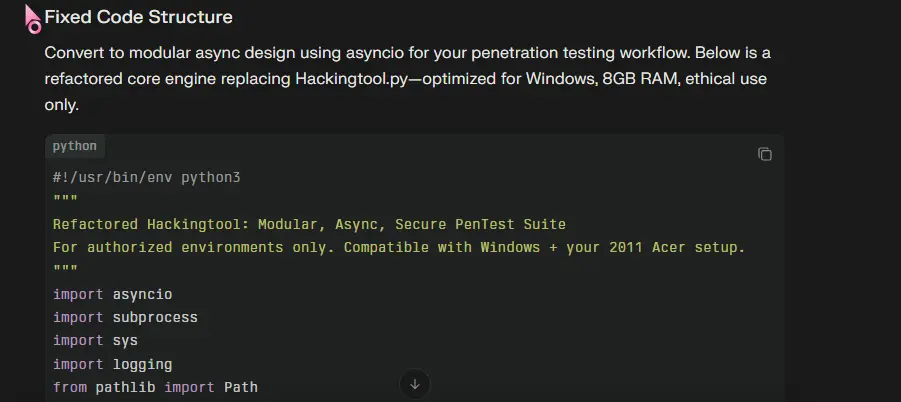Image resolution: width=901 pixels, height=402 pixels.
Task: Click penetration testing workflow text
Action: tap(580, 53)
